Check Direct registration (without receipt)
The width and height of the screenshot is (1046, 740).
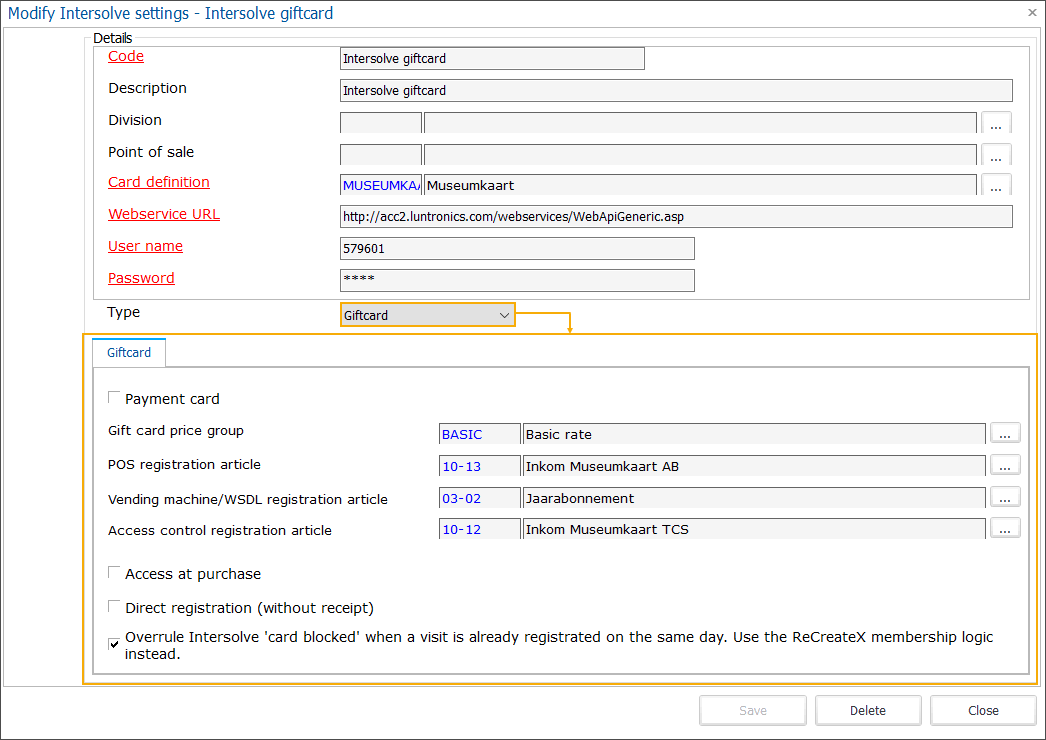pos(114,606)
